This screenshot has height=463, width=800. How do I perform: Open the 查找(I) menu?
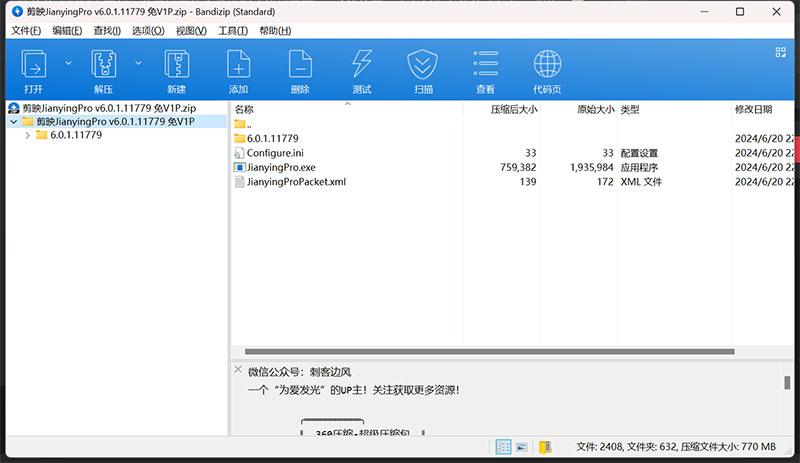(107, 31)
